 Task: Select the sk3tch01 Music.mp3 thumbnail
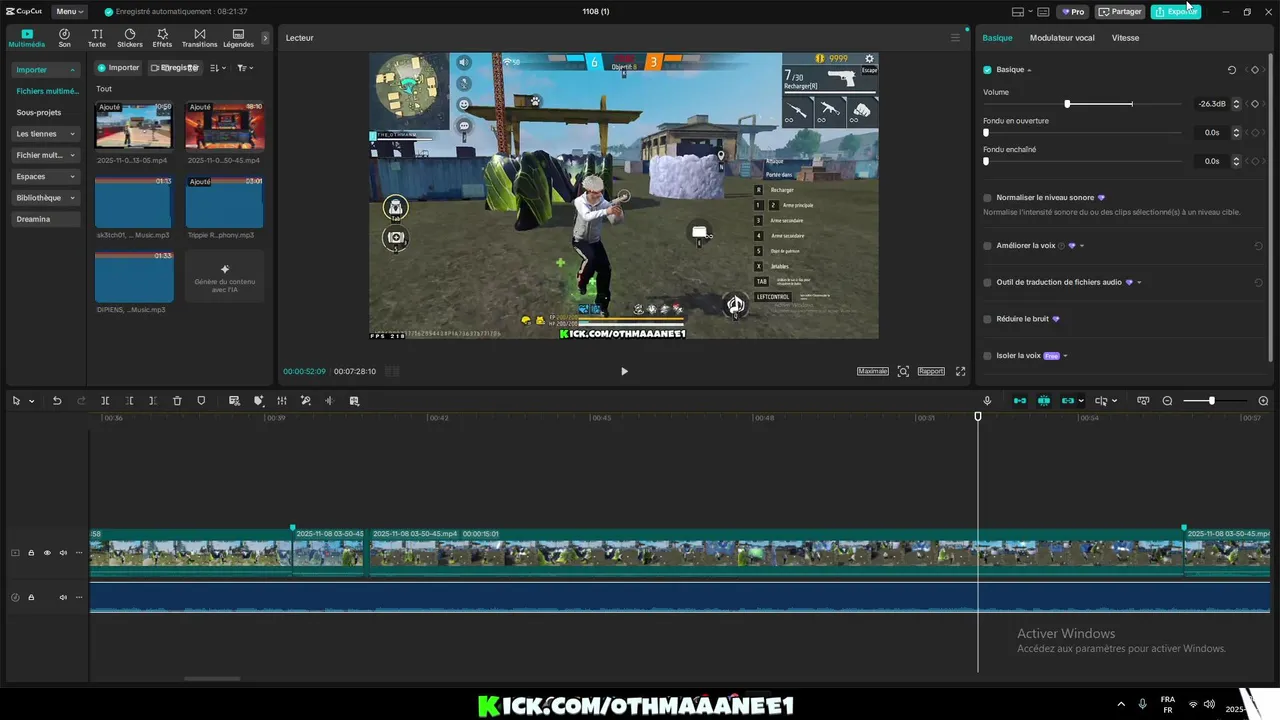tap(134, 203)
